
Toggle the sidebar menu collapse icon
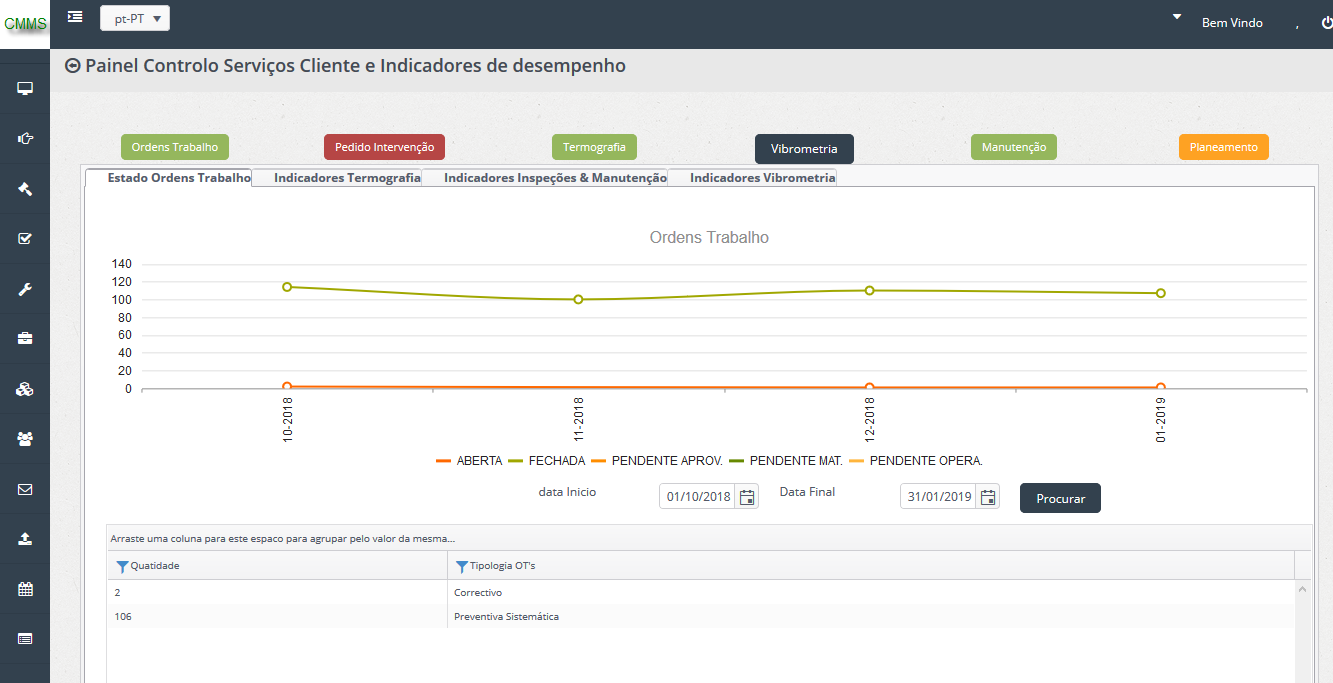[75, 16]
